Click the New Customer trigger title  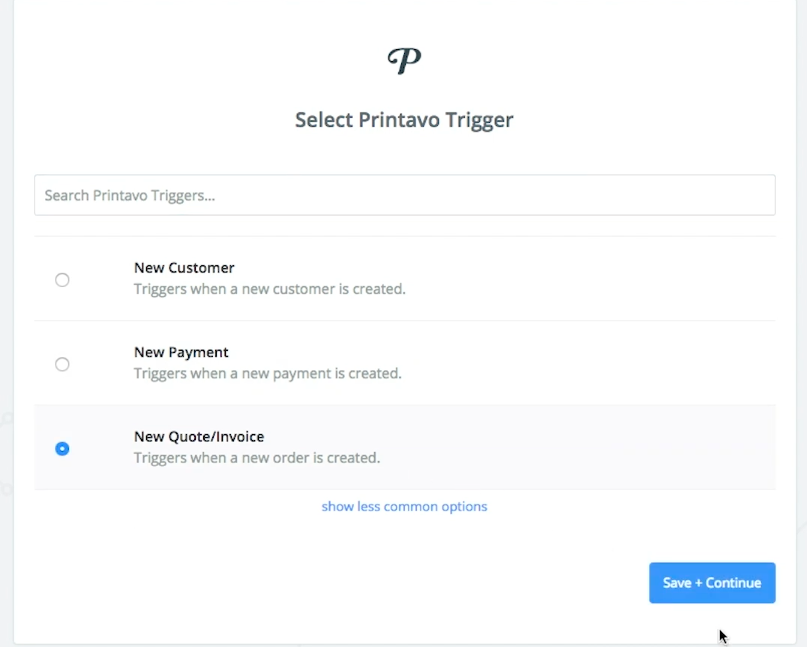coord(184,268)
